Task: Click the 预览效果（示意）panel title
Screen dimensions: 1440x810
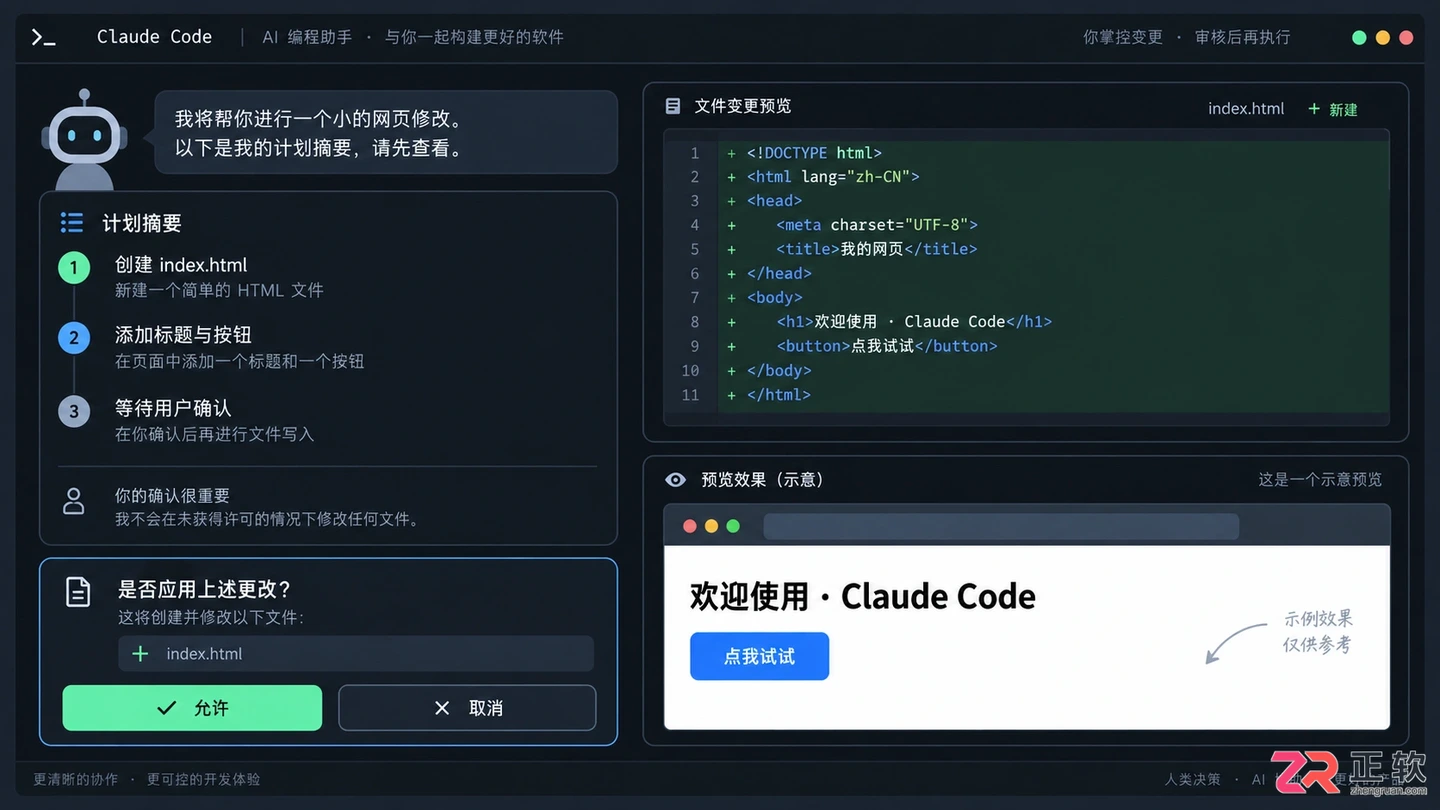Action: click(x=762, y=480)
